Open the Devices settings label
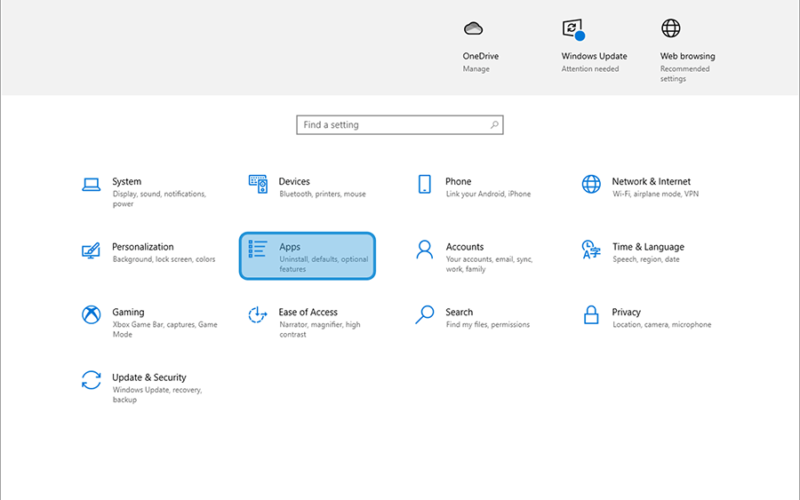The width and height of the screenshot is (800, 500). coord(294,182)
